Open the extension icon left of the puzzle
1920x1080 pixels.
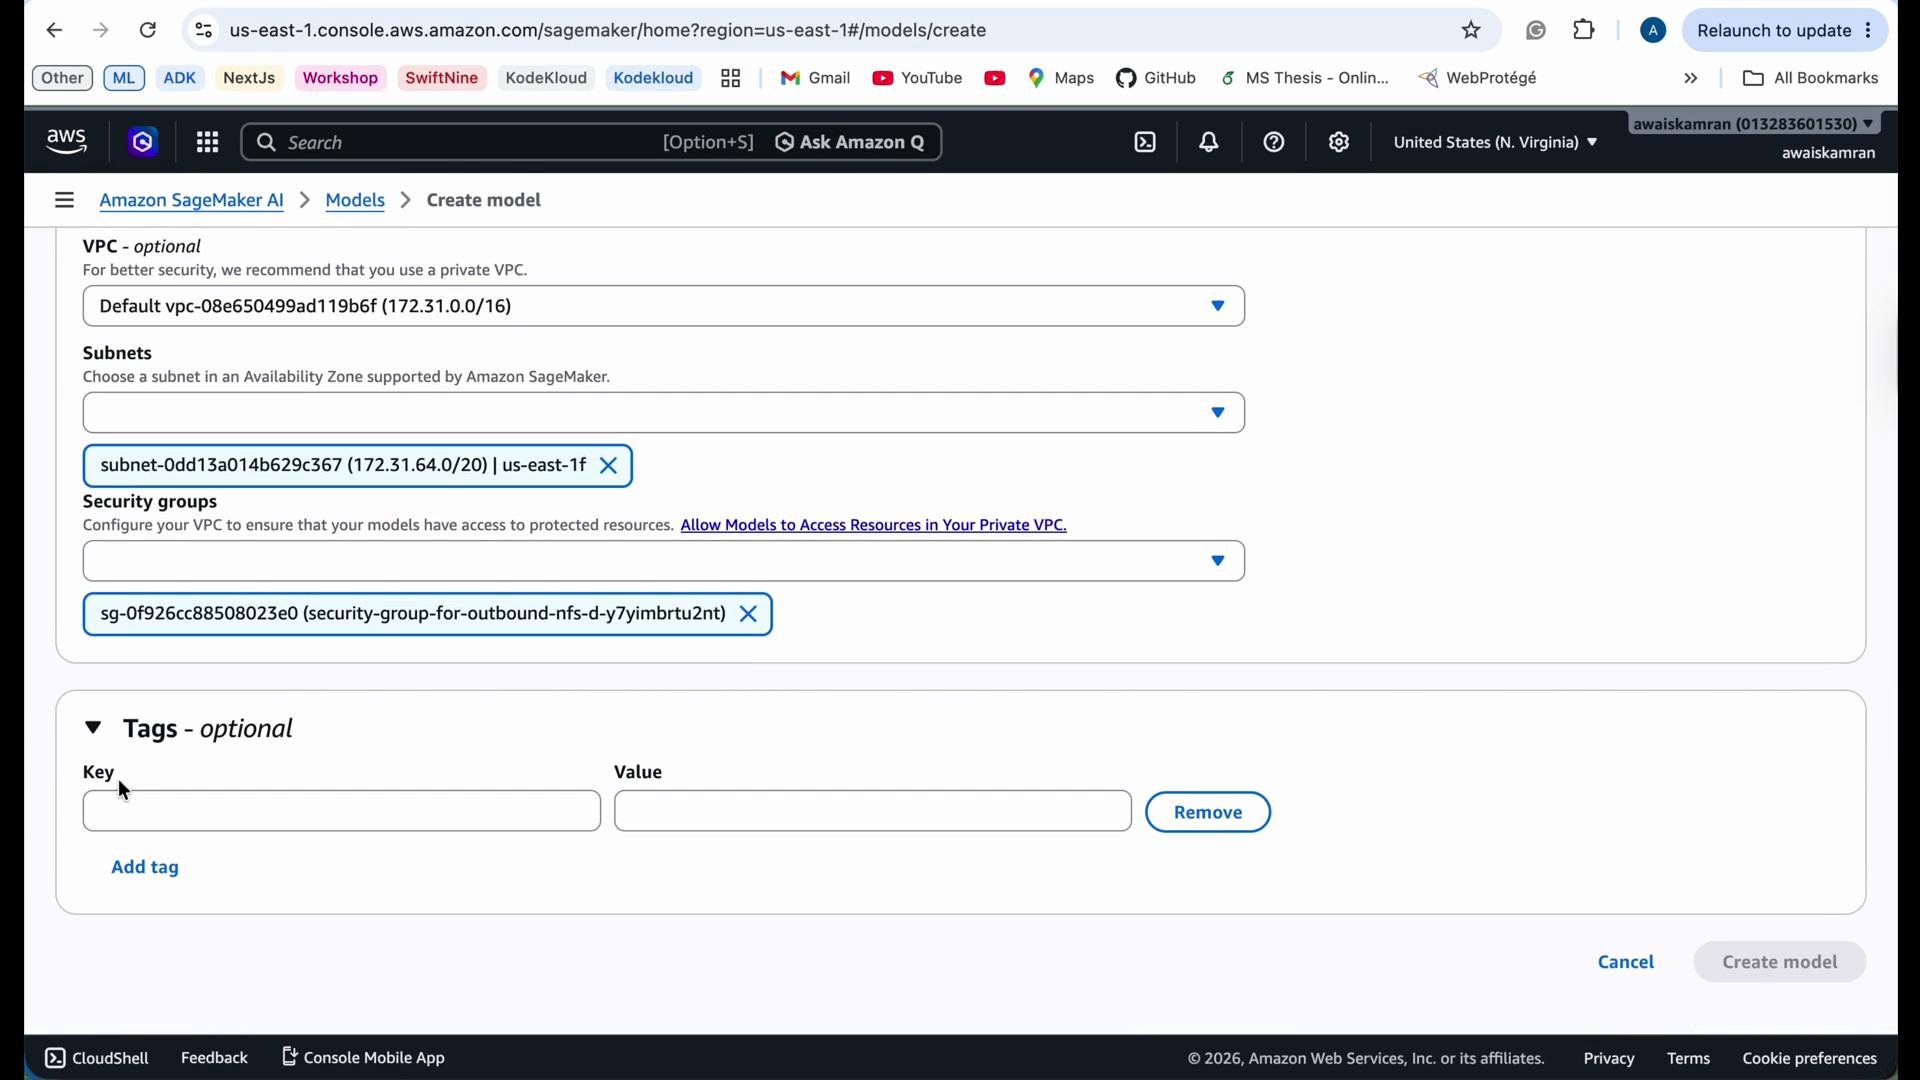pyautogui.click(x=1537, y=31)
